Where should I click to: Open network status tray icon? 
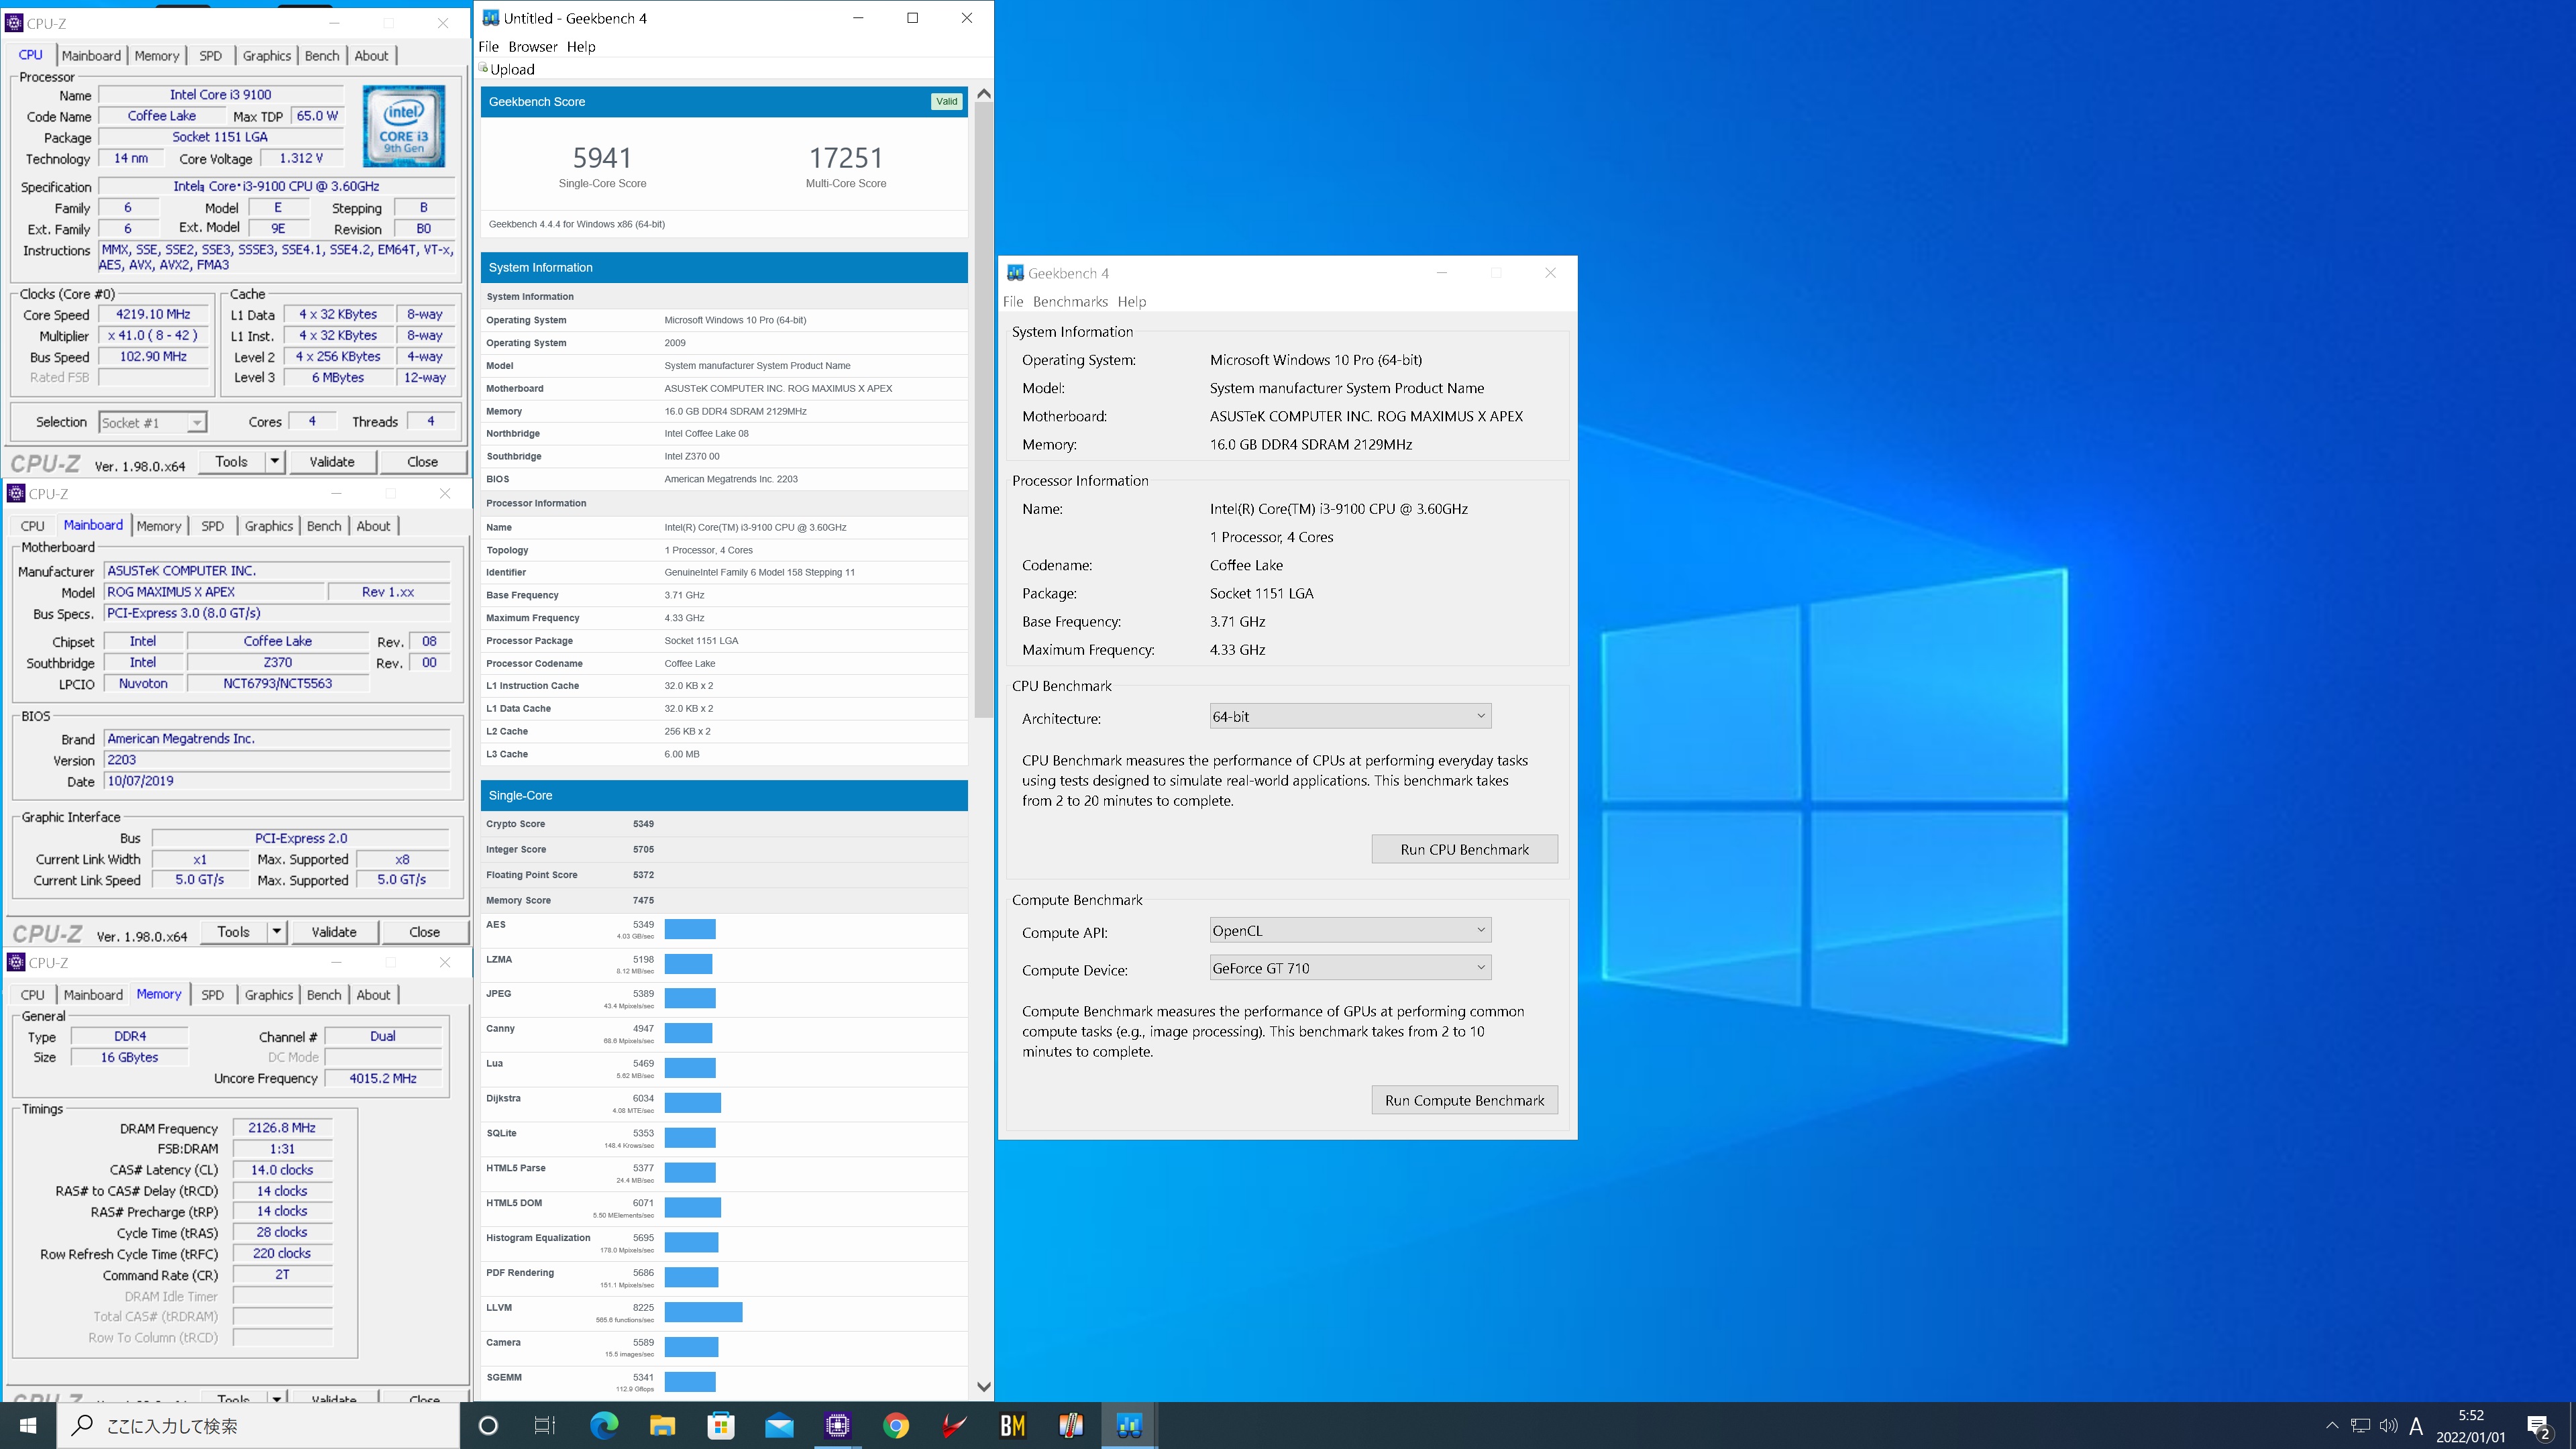pyautogui.click(x=2360, y=1425)
